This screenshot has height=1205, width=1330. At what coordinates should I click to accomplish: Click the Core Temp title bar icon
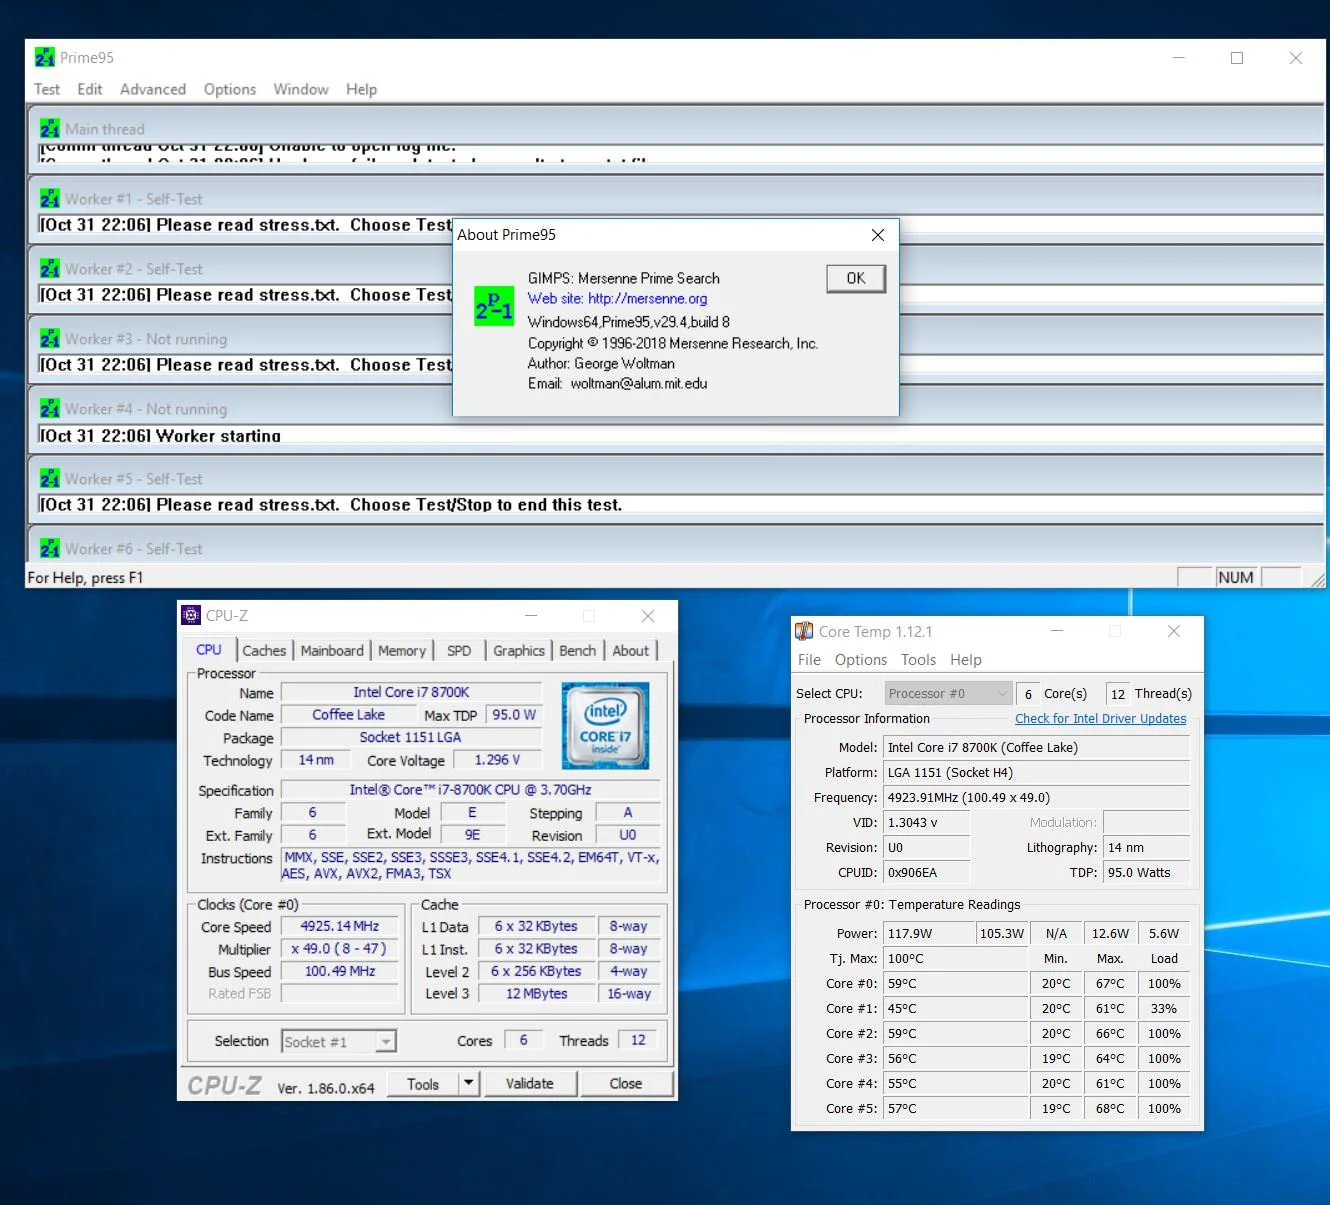pos(804,631)
